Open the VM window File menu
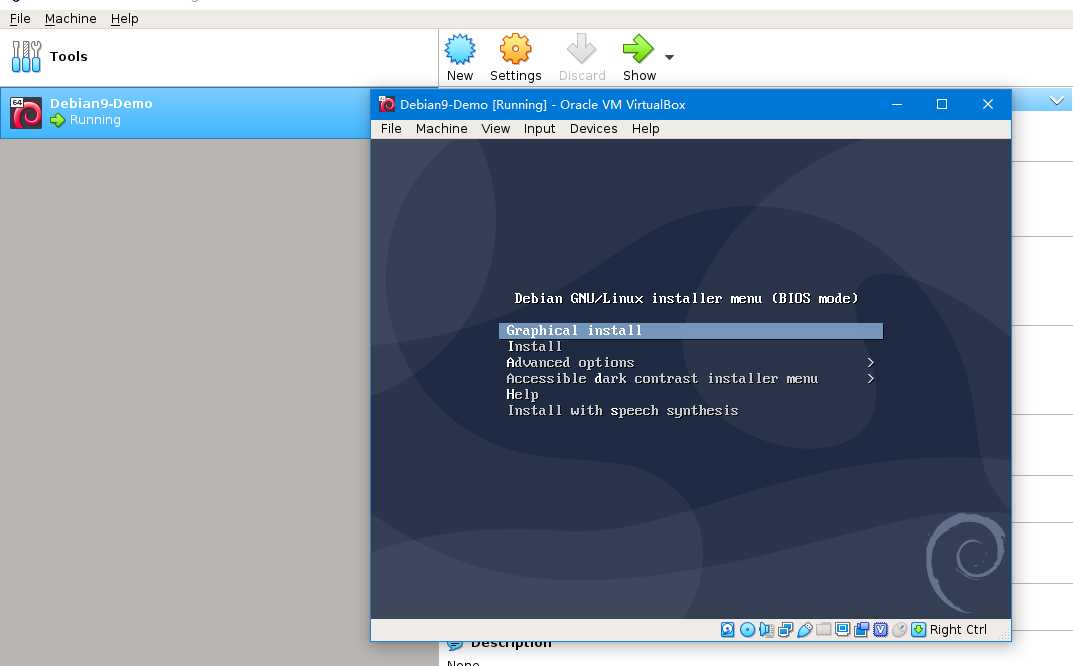 click(x=391, y=129)
